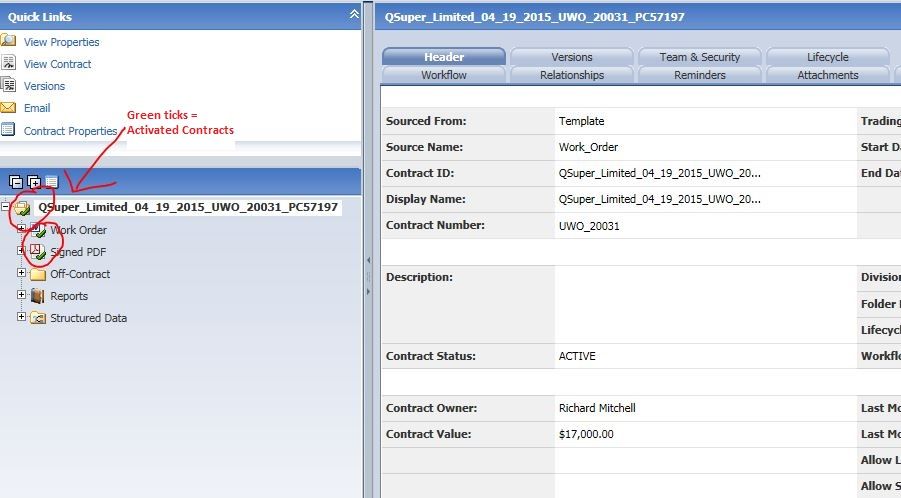
Task: Click the View Properties icon
Action: pos(8,41)
